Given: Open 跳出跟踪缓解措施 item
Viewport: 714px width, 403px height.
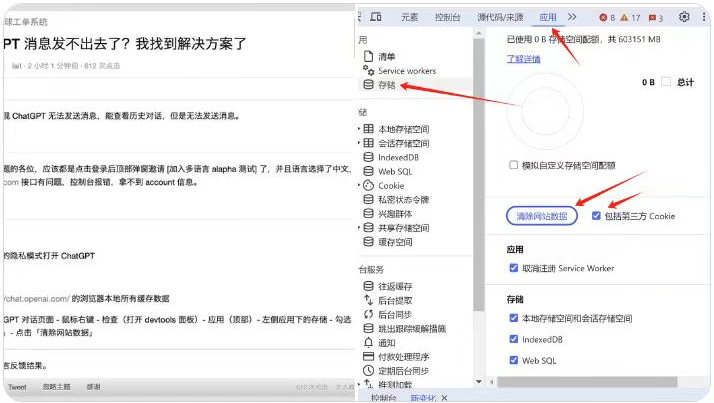Looking at the screenshot, I should 412,328.
